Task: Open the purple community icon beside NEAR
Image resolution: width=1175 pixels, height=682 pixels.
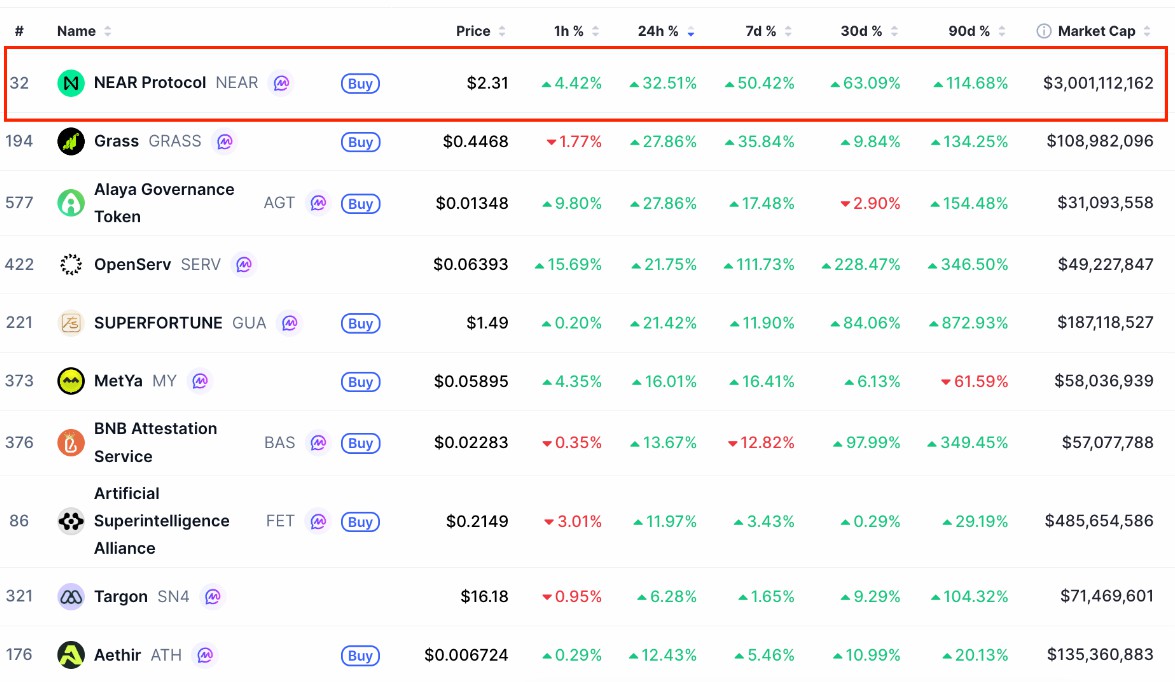Action: [281, 83]
